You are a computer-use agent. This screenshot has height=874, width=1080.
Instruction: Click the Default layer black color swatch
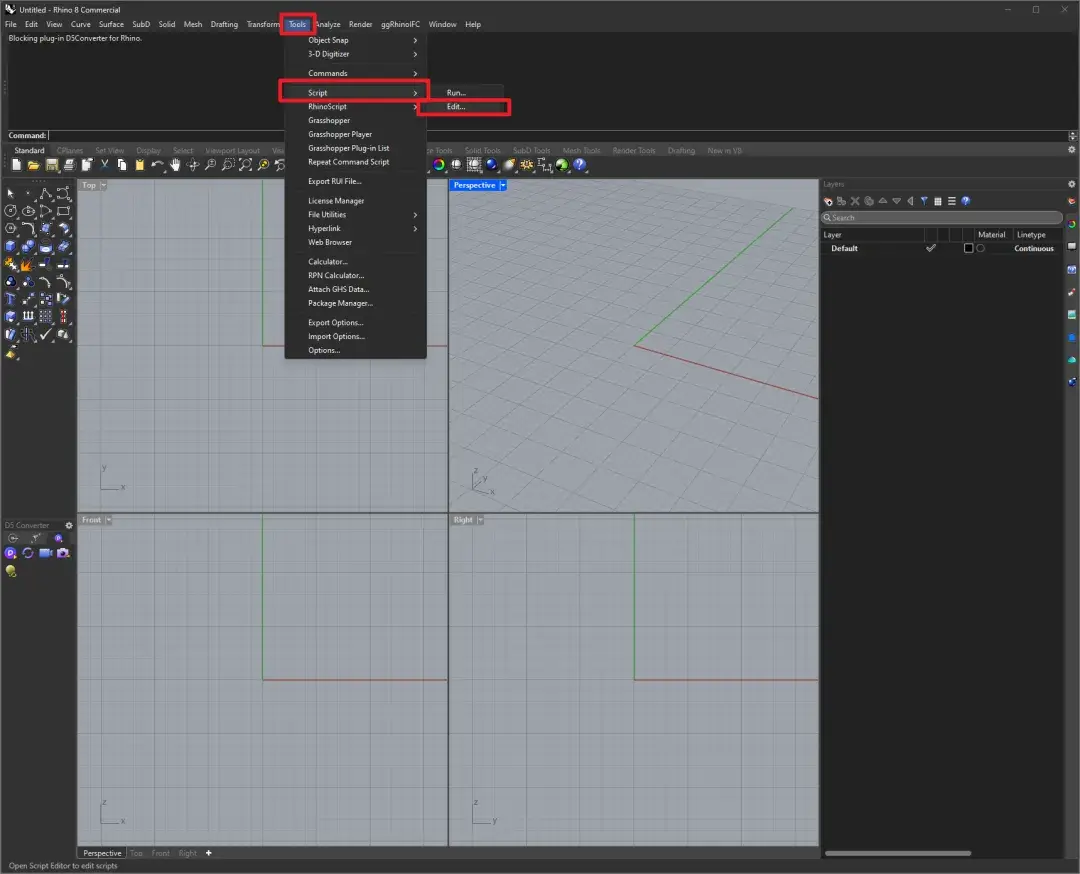coord(968,248)
